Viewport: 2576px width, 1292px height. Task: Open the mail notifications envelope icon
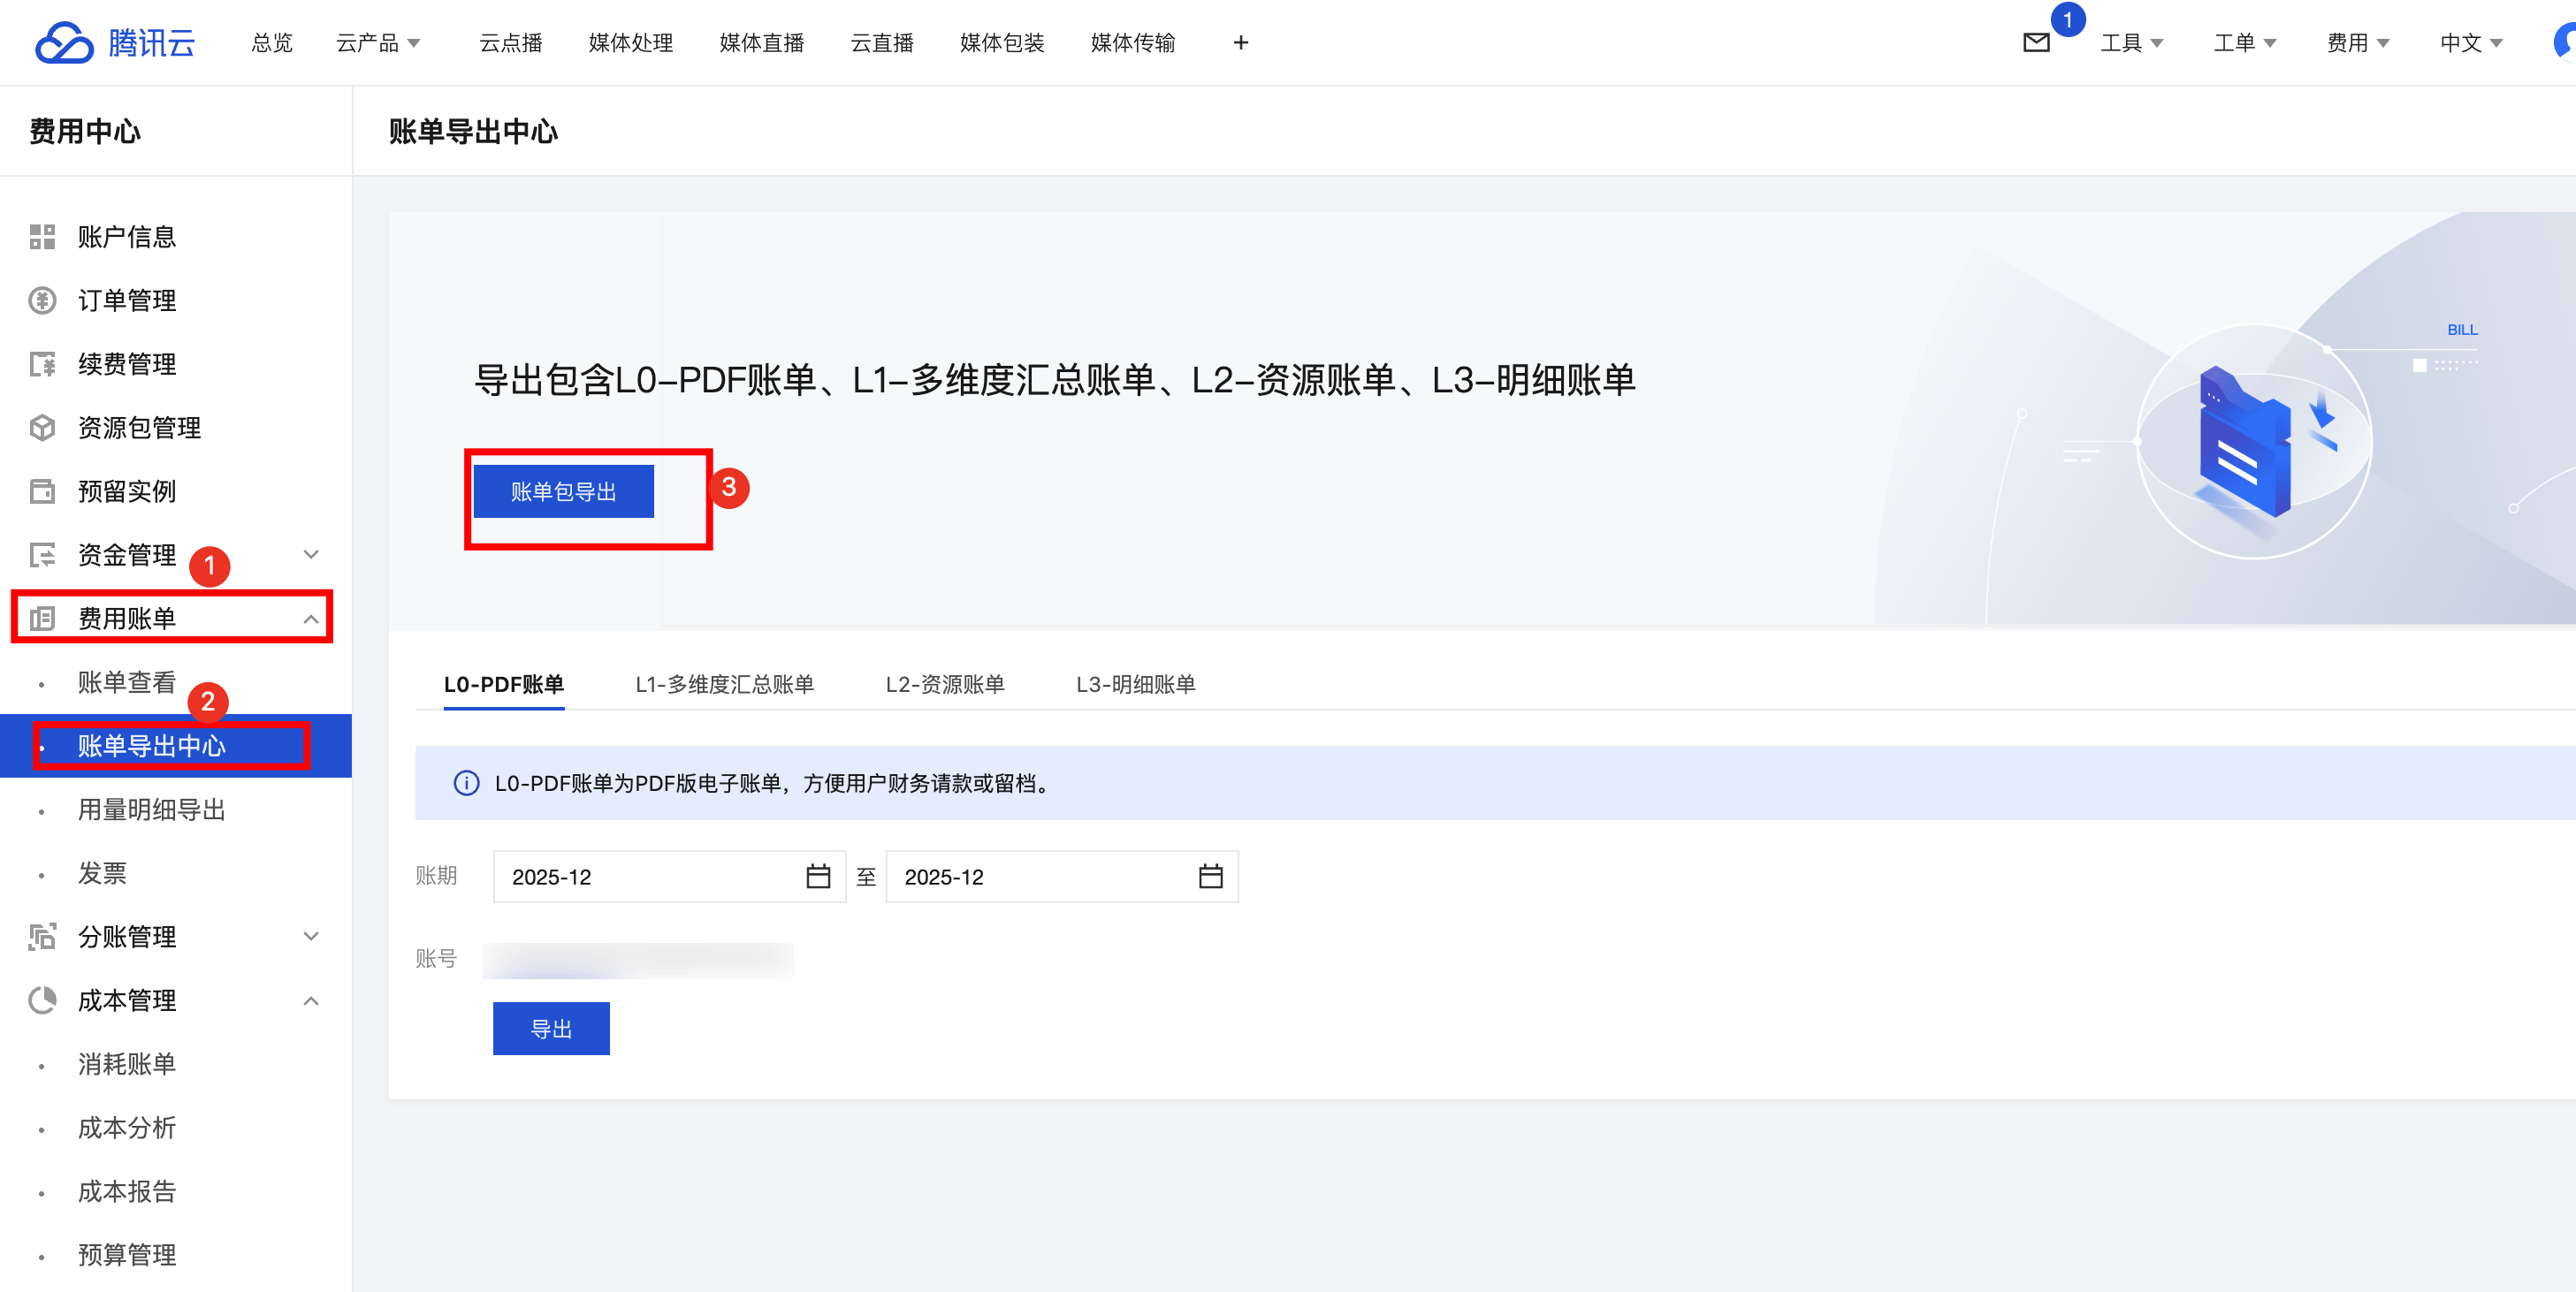tap(2036, 43)
